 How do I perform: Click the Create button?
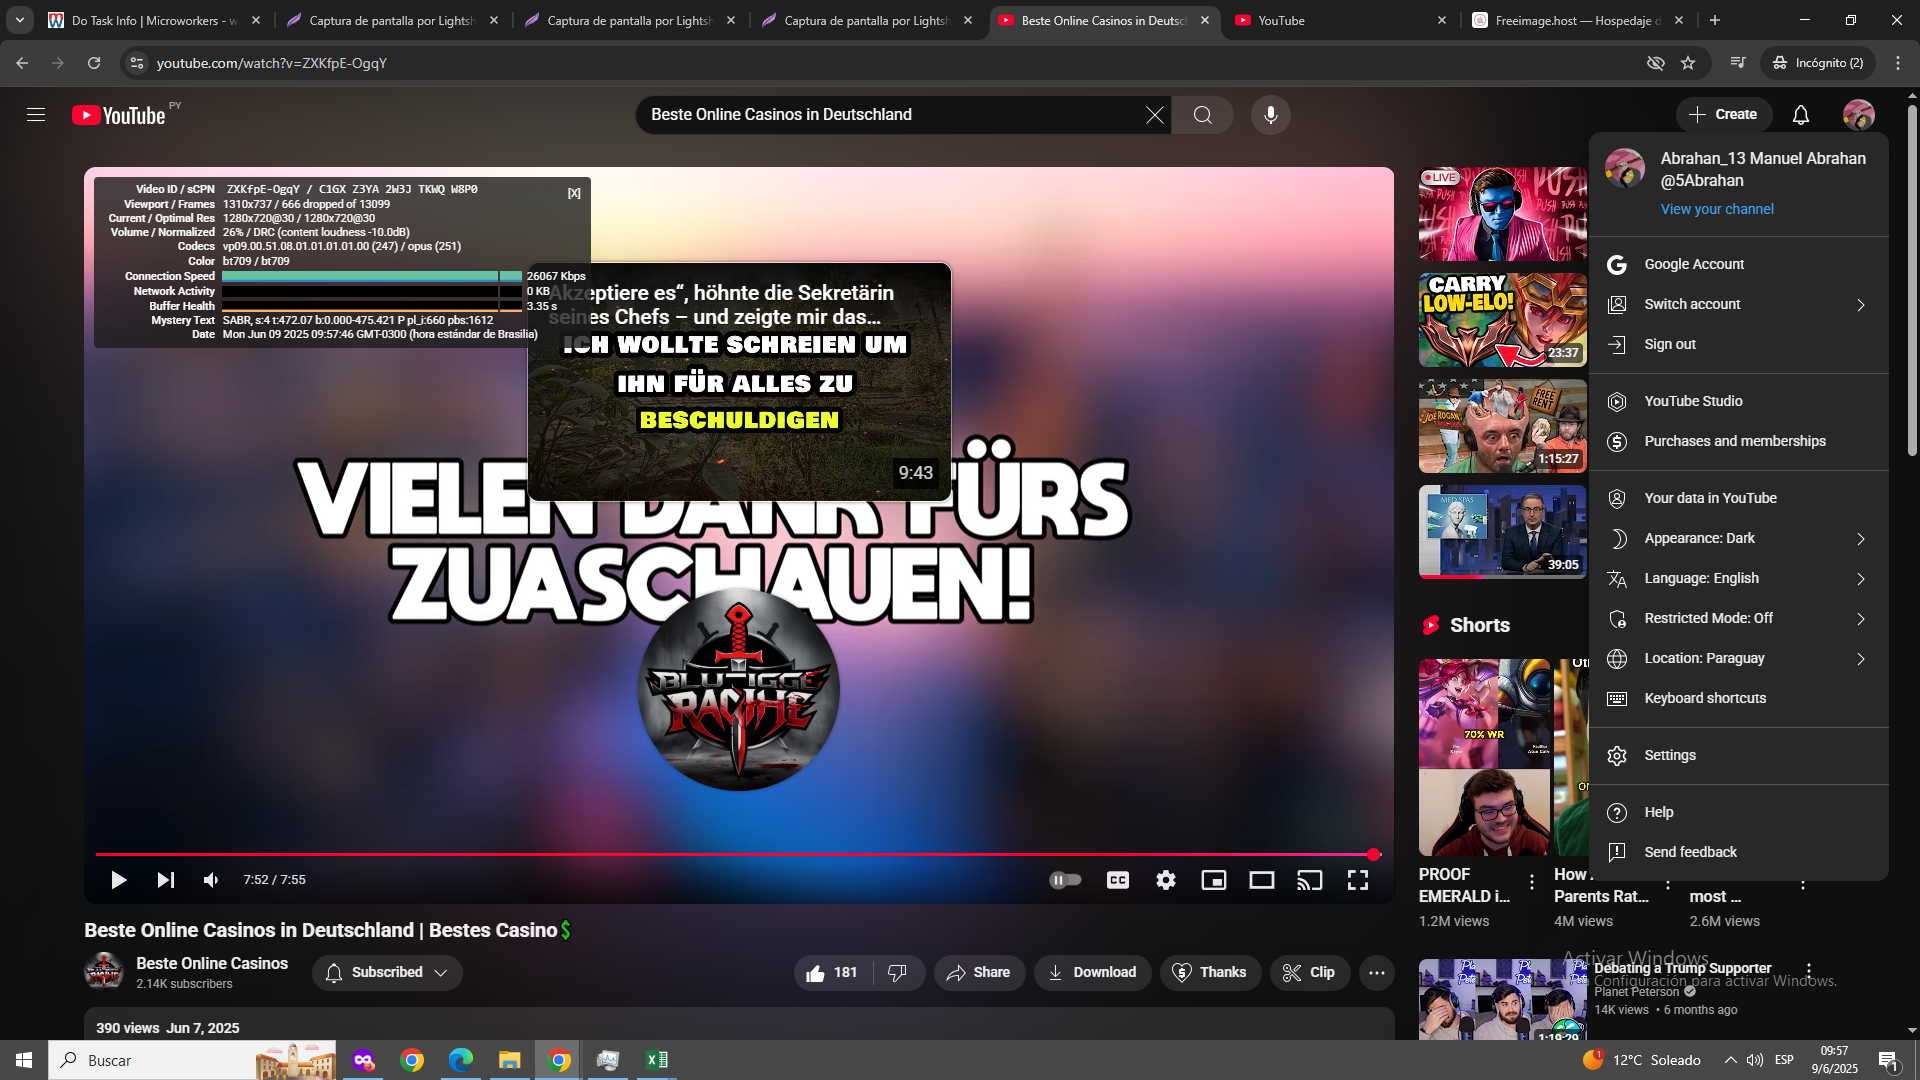coord(1723,115)
